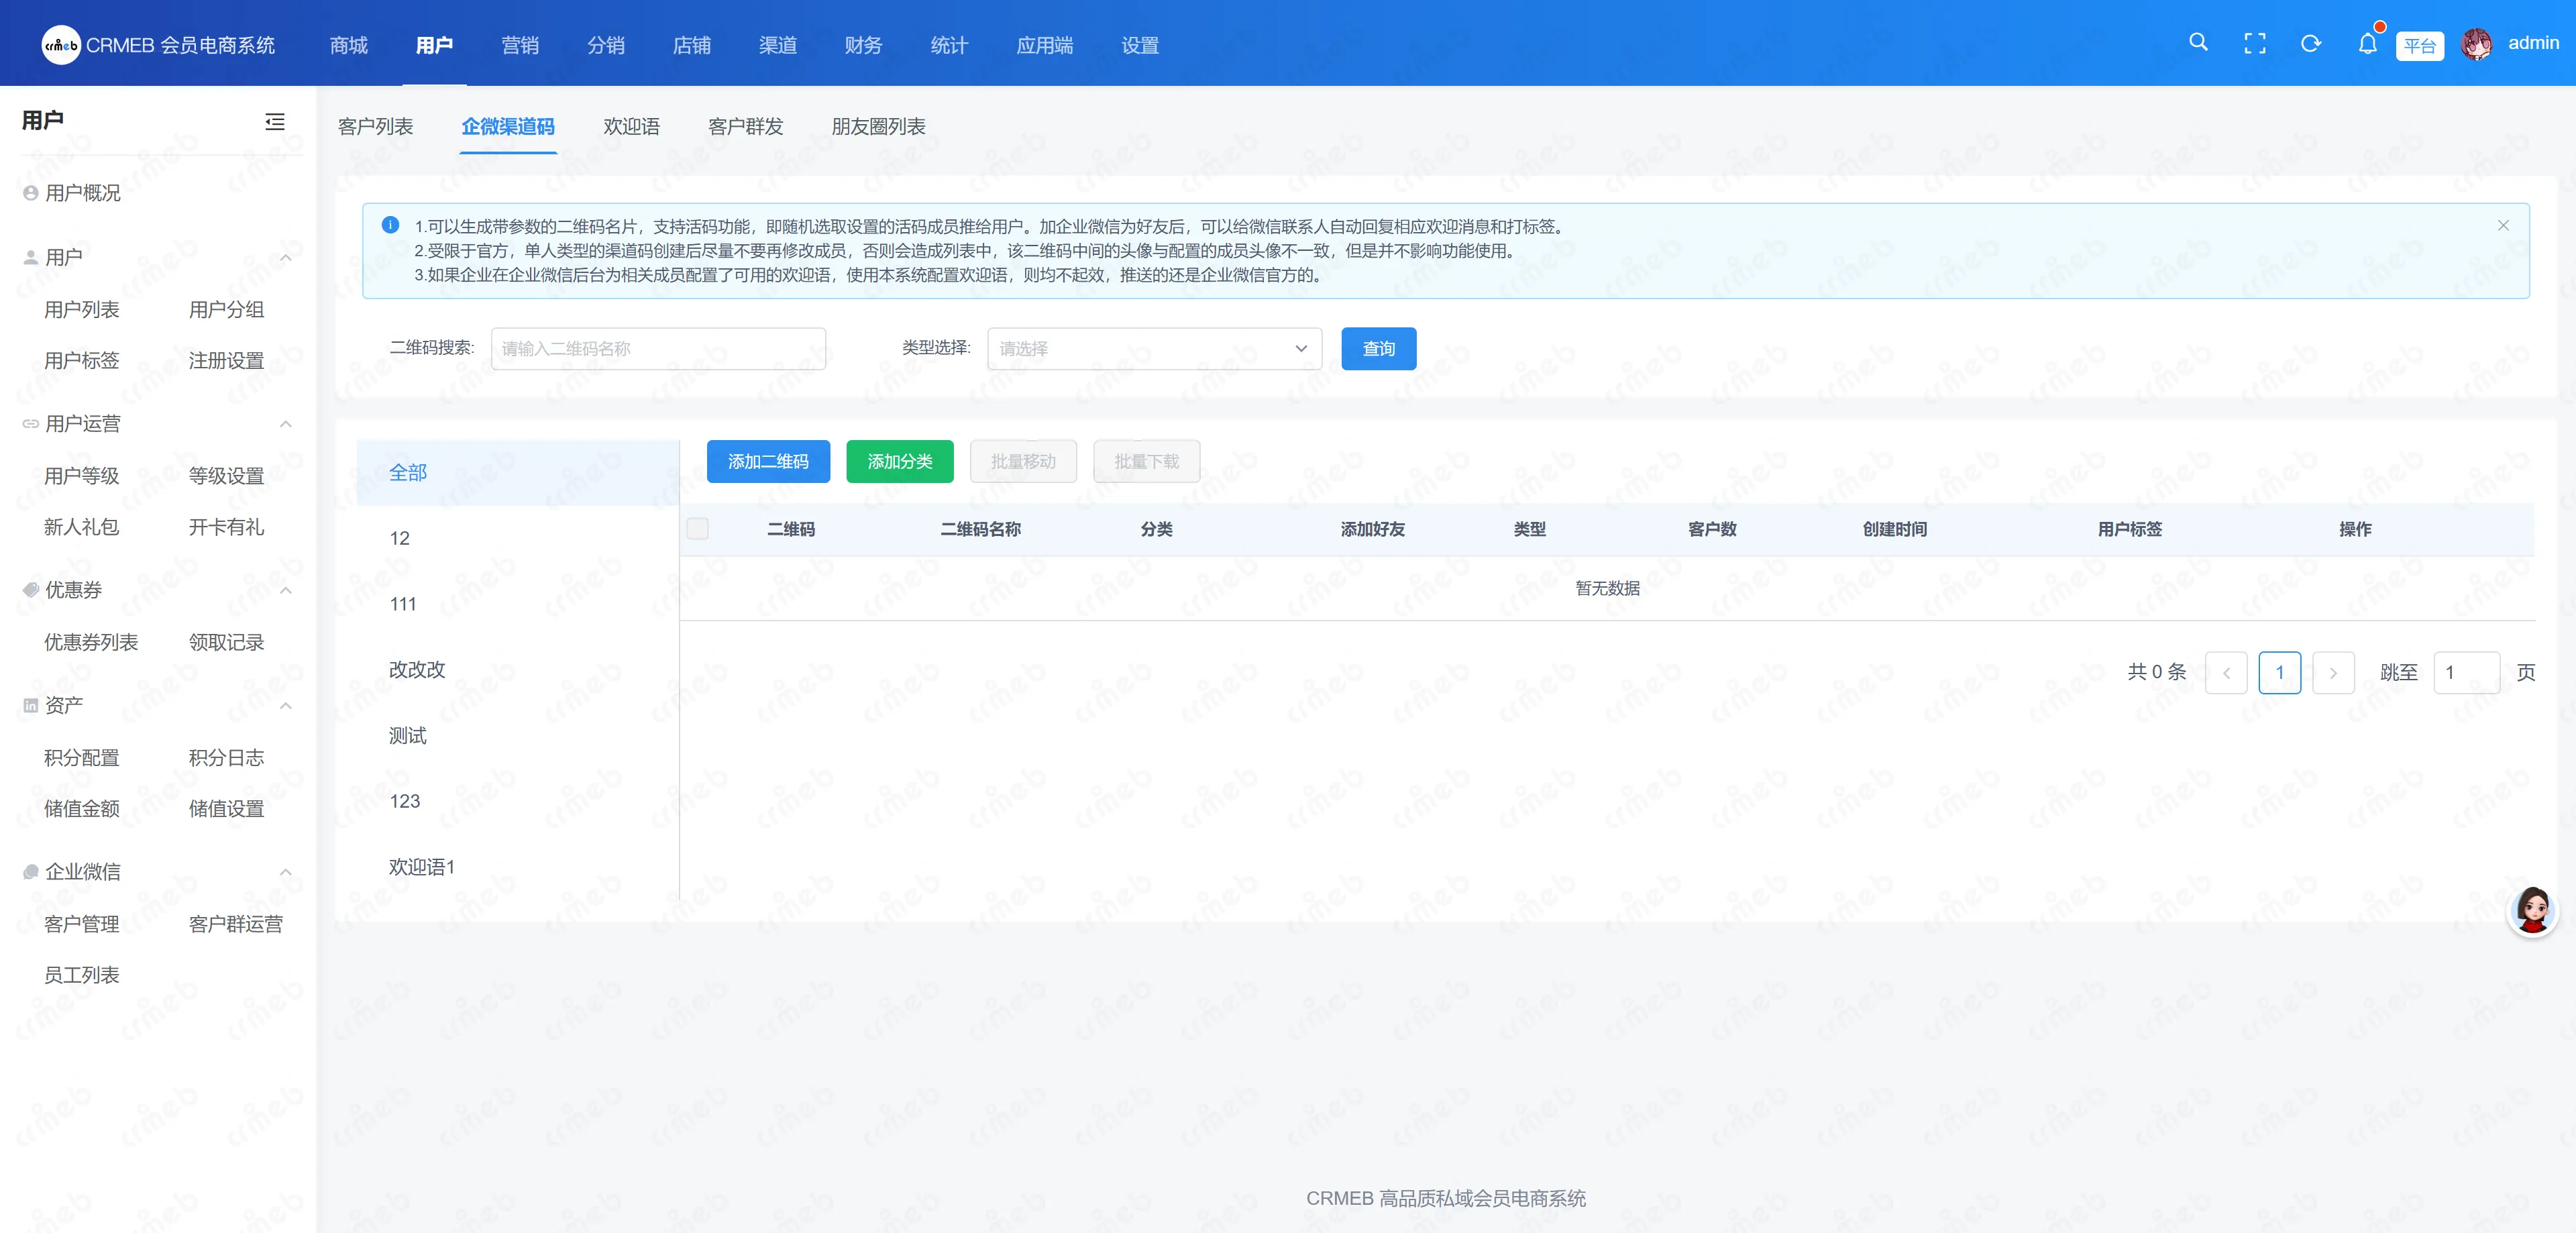
Task: Click the refresh page icon
Action: click(x=2310, y=43)
